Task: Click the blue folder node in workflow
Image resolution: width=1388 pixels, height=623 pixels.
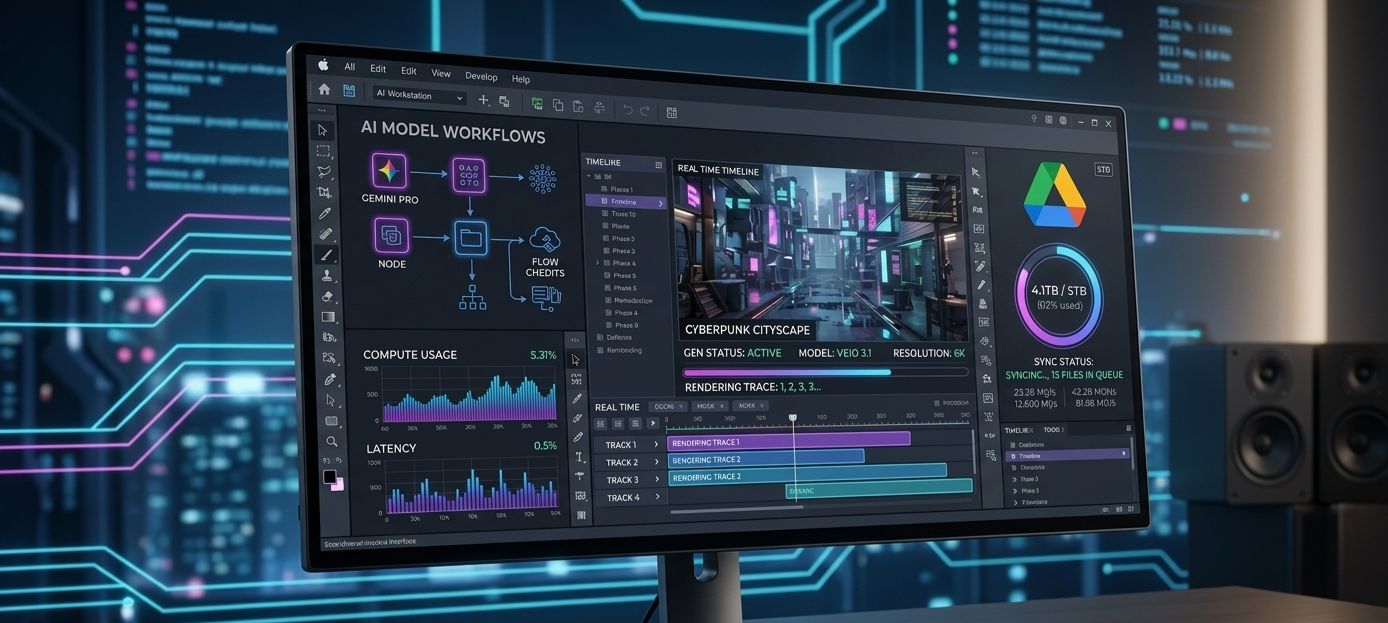Action: click(x=470, y=238)
